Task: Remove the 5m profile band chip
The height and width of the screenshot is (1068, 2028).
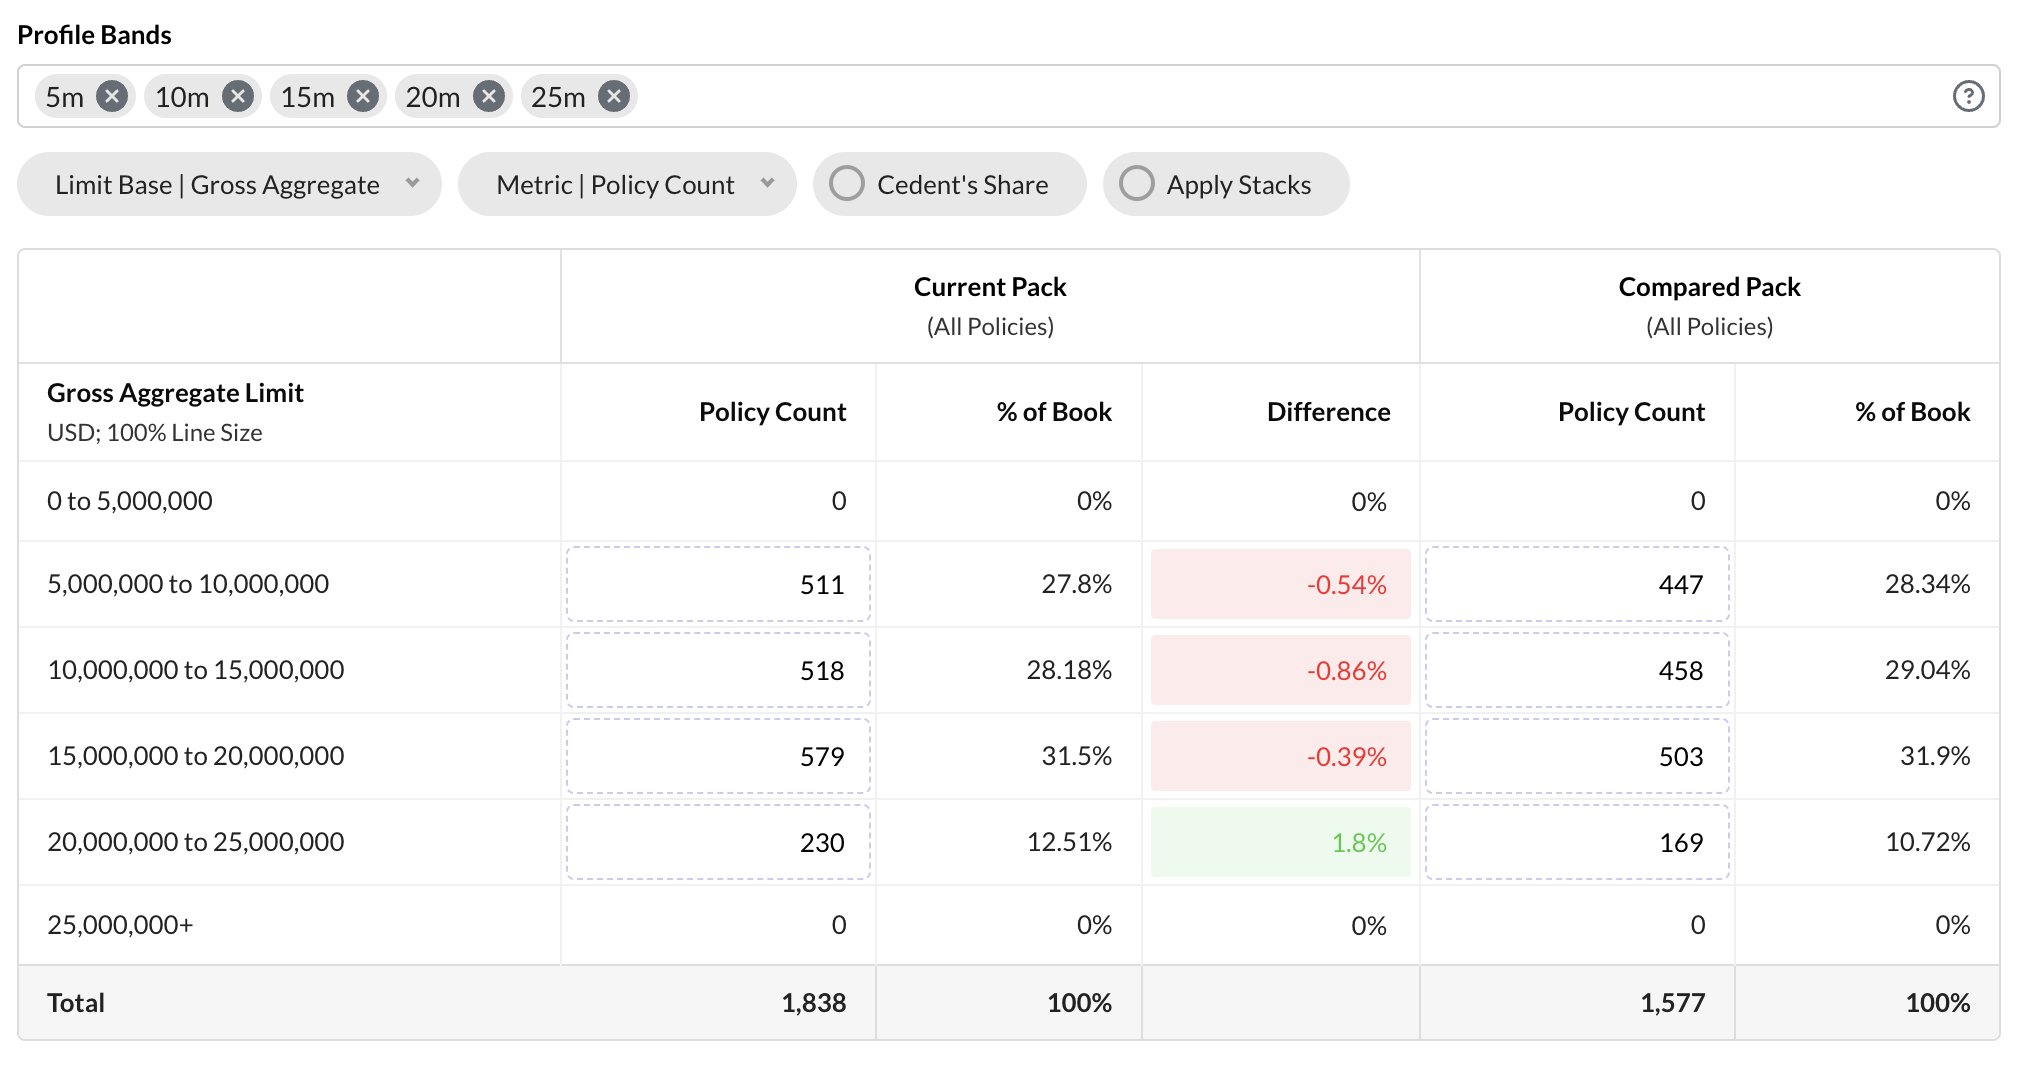Action: (x=113, y=96)
